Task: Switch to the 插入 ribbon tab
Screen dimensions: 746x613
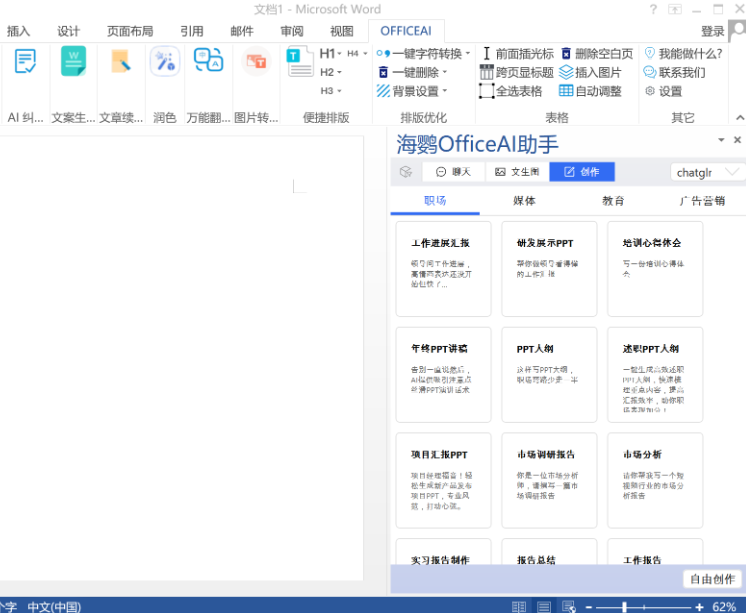Action: [19, 31]
